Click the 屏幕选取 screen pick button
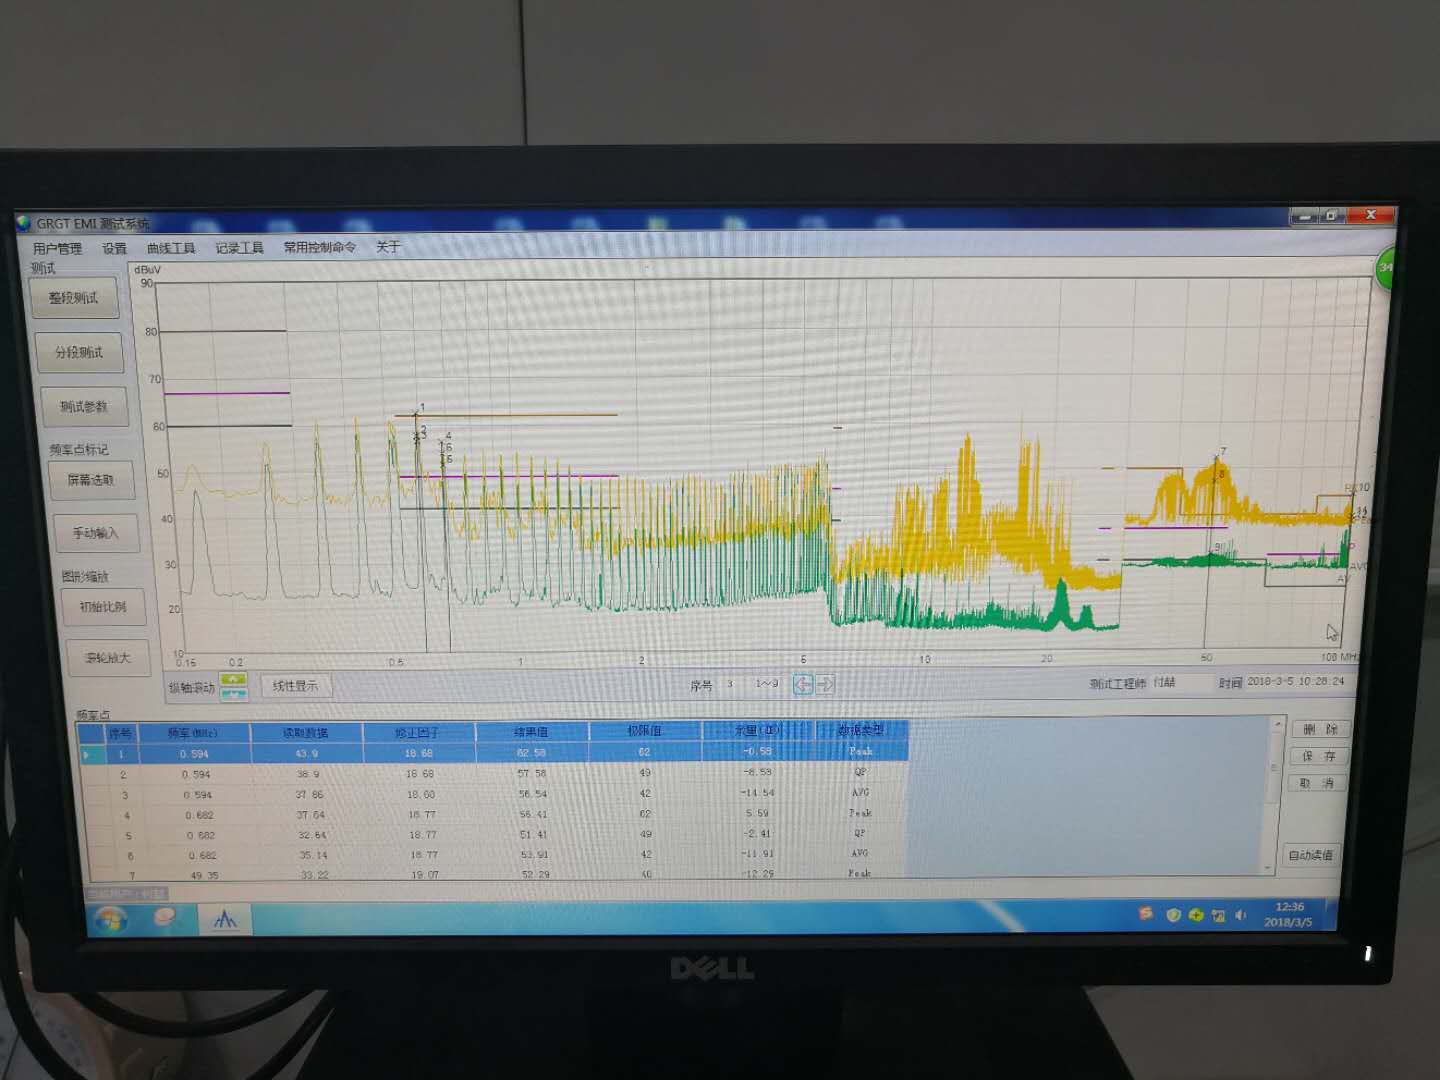1440x1080 pixels. pos(91,480)
